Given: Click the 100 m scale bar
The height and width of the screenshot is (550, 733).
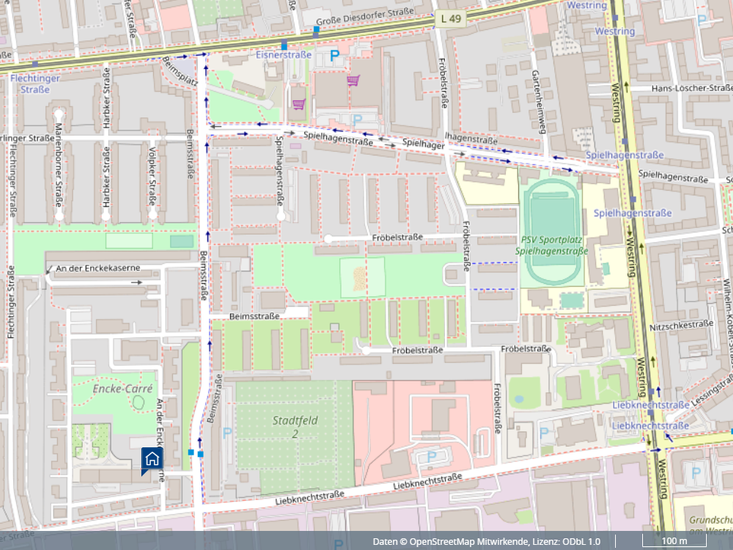Looking at the screenshot, I should [675, 541].
